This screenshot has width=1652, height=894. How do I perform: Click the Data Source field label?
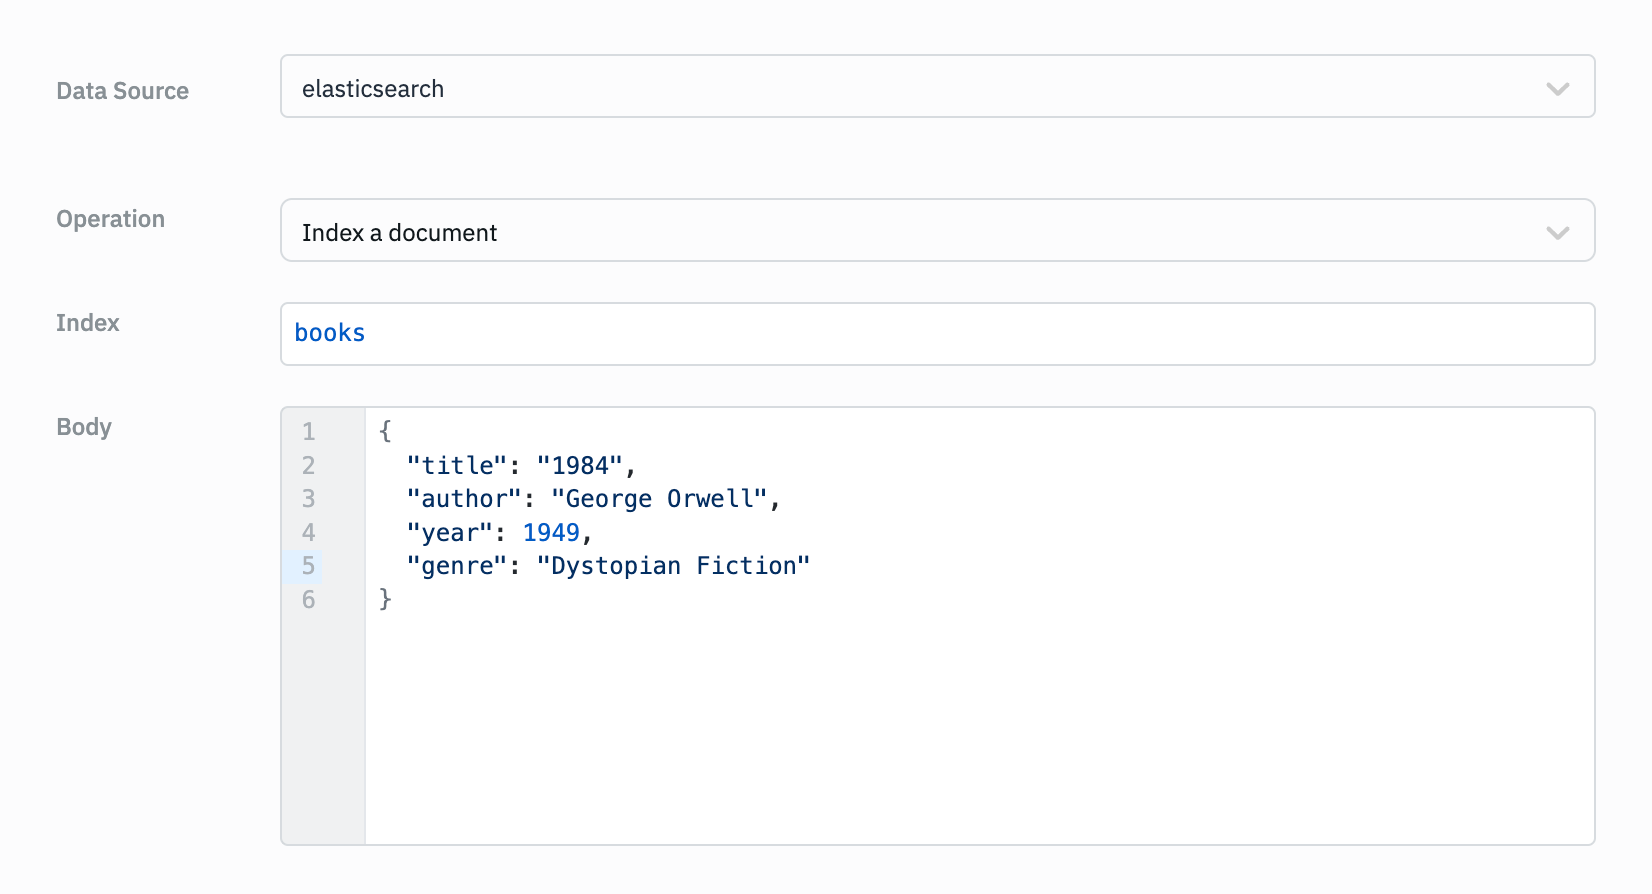click(x=122, y=91)
